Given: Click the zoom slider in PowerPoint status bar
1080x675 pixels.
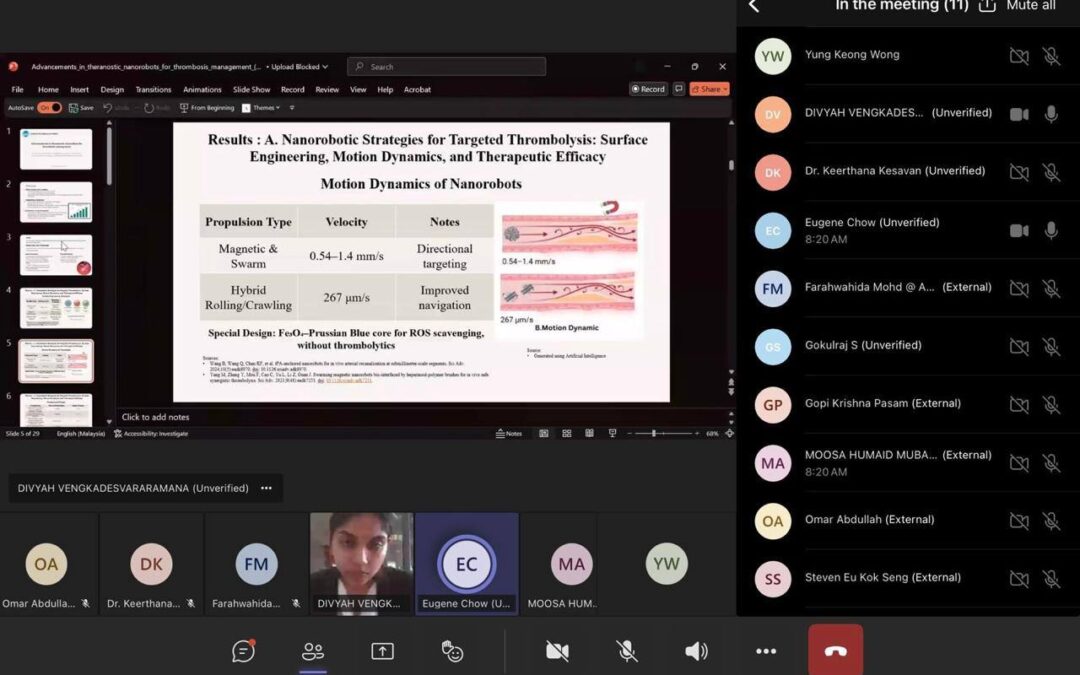Looking at the screenshot, I should (654, 433).
